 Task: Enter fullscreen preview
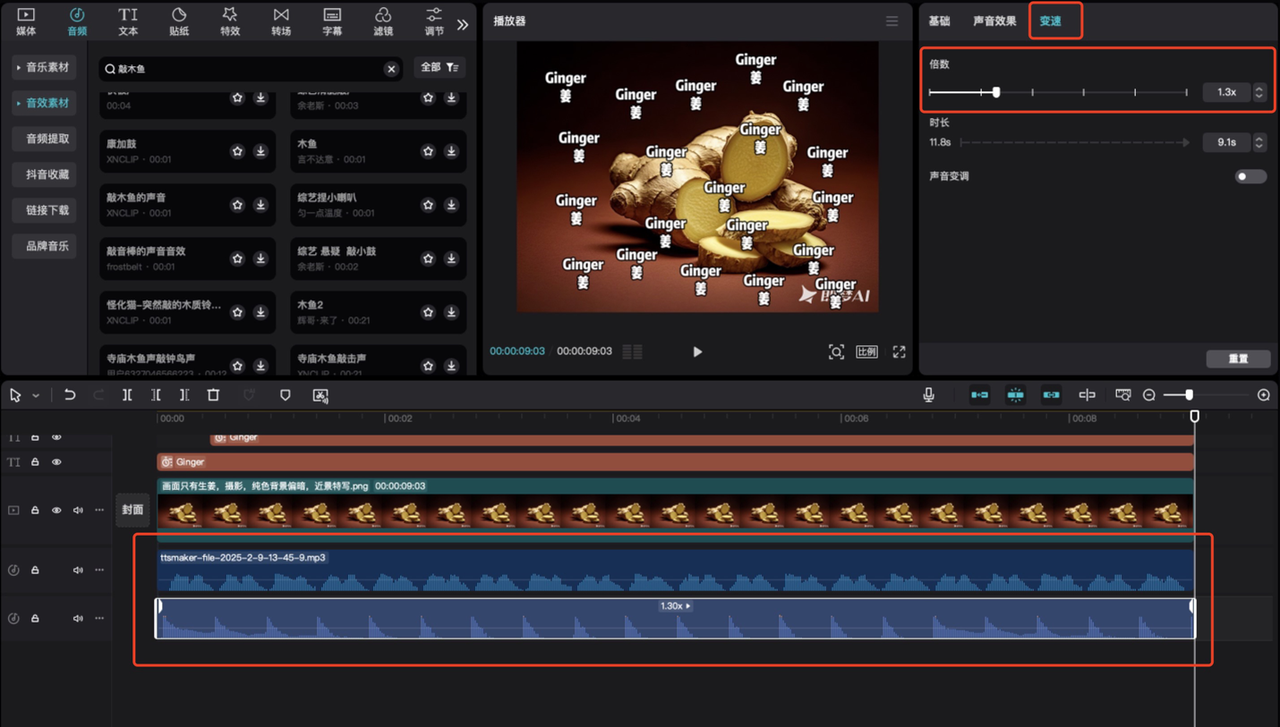(x=899, y=352)
